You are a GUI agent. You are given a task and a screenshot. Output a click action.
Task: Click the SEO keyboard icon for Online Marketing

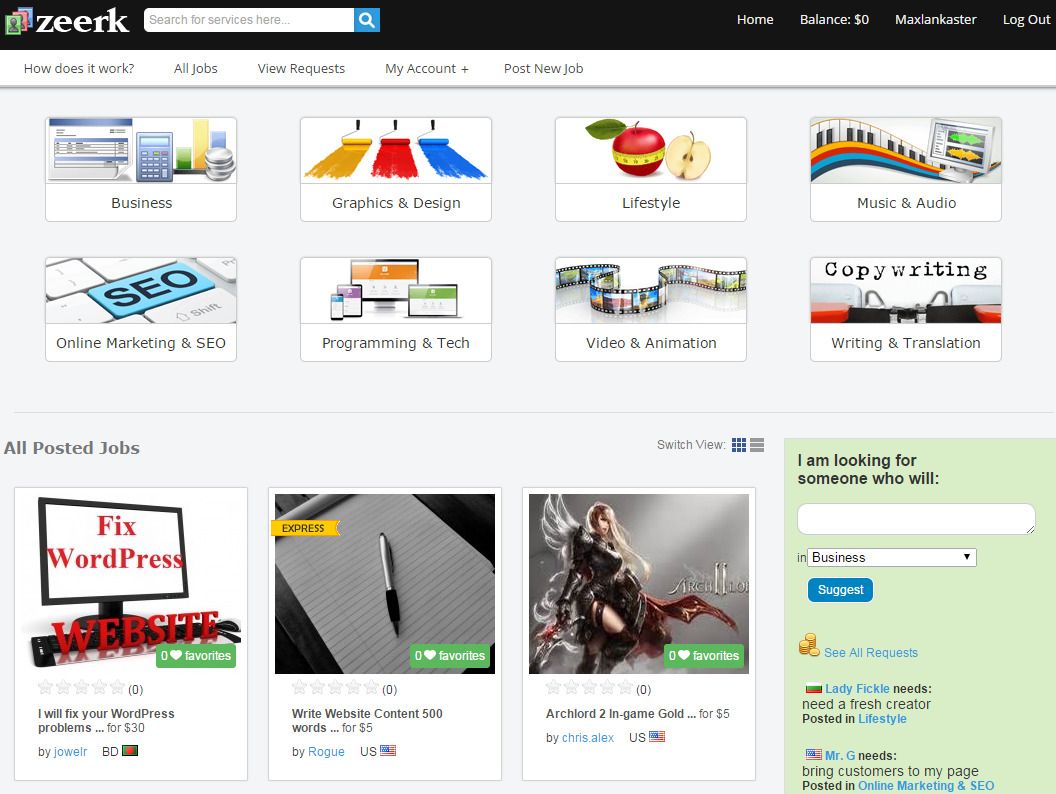tap(140, 290)
